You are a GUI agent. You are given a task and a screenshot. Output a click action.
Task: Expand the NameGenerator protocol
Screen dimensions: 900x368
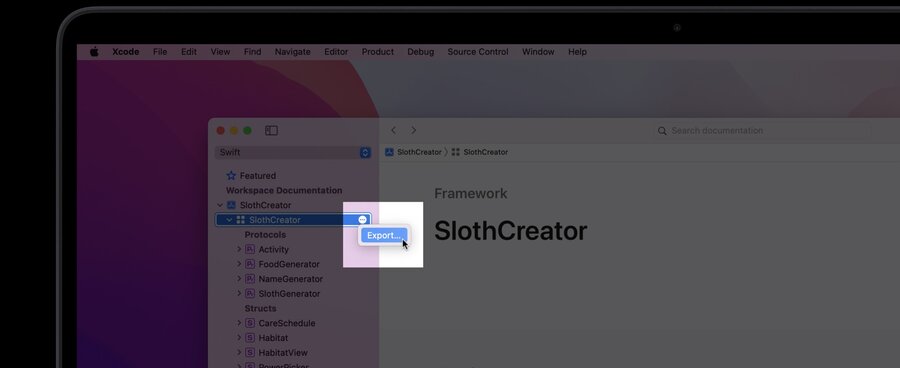(x=239, y=278)
